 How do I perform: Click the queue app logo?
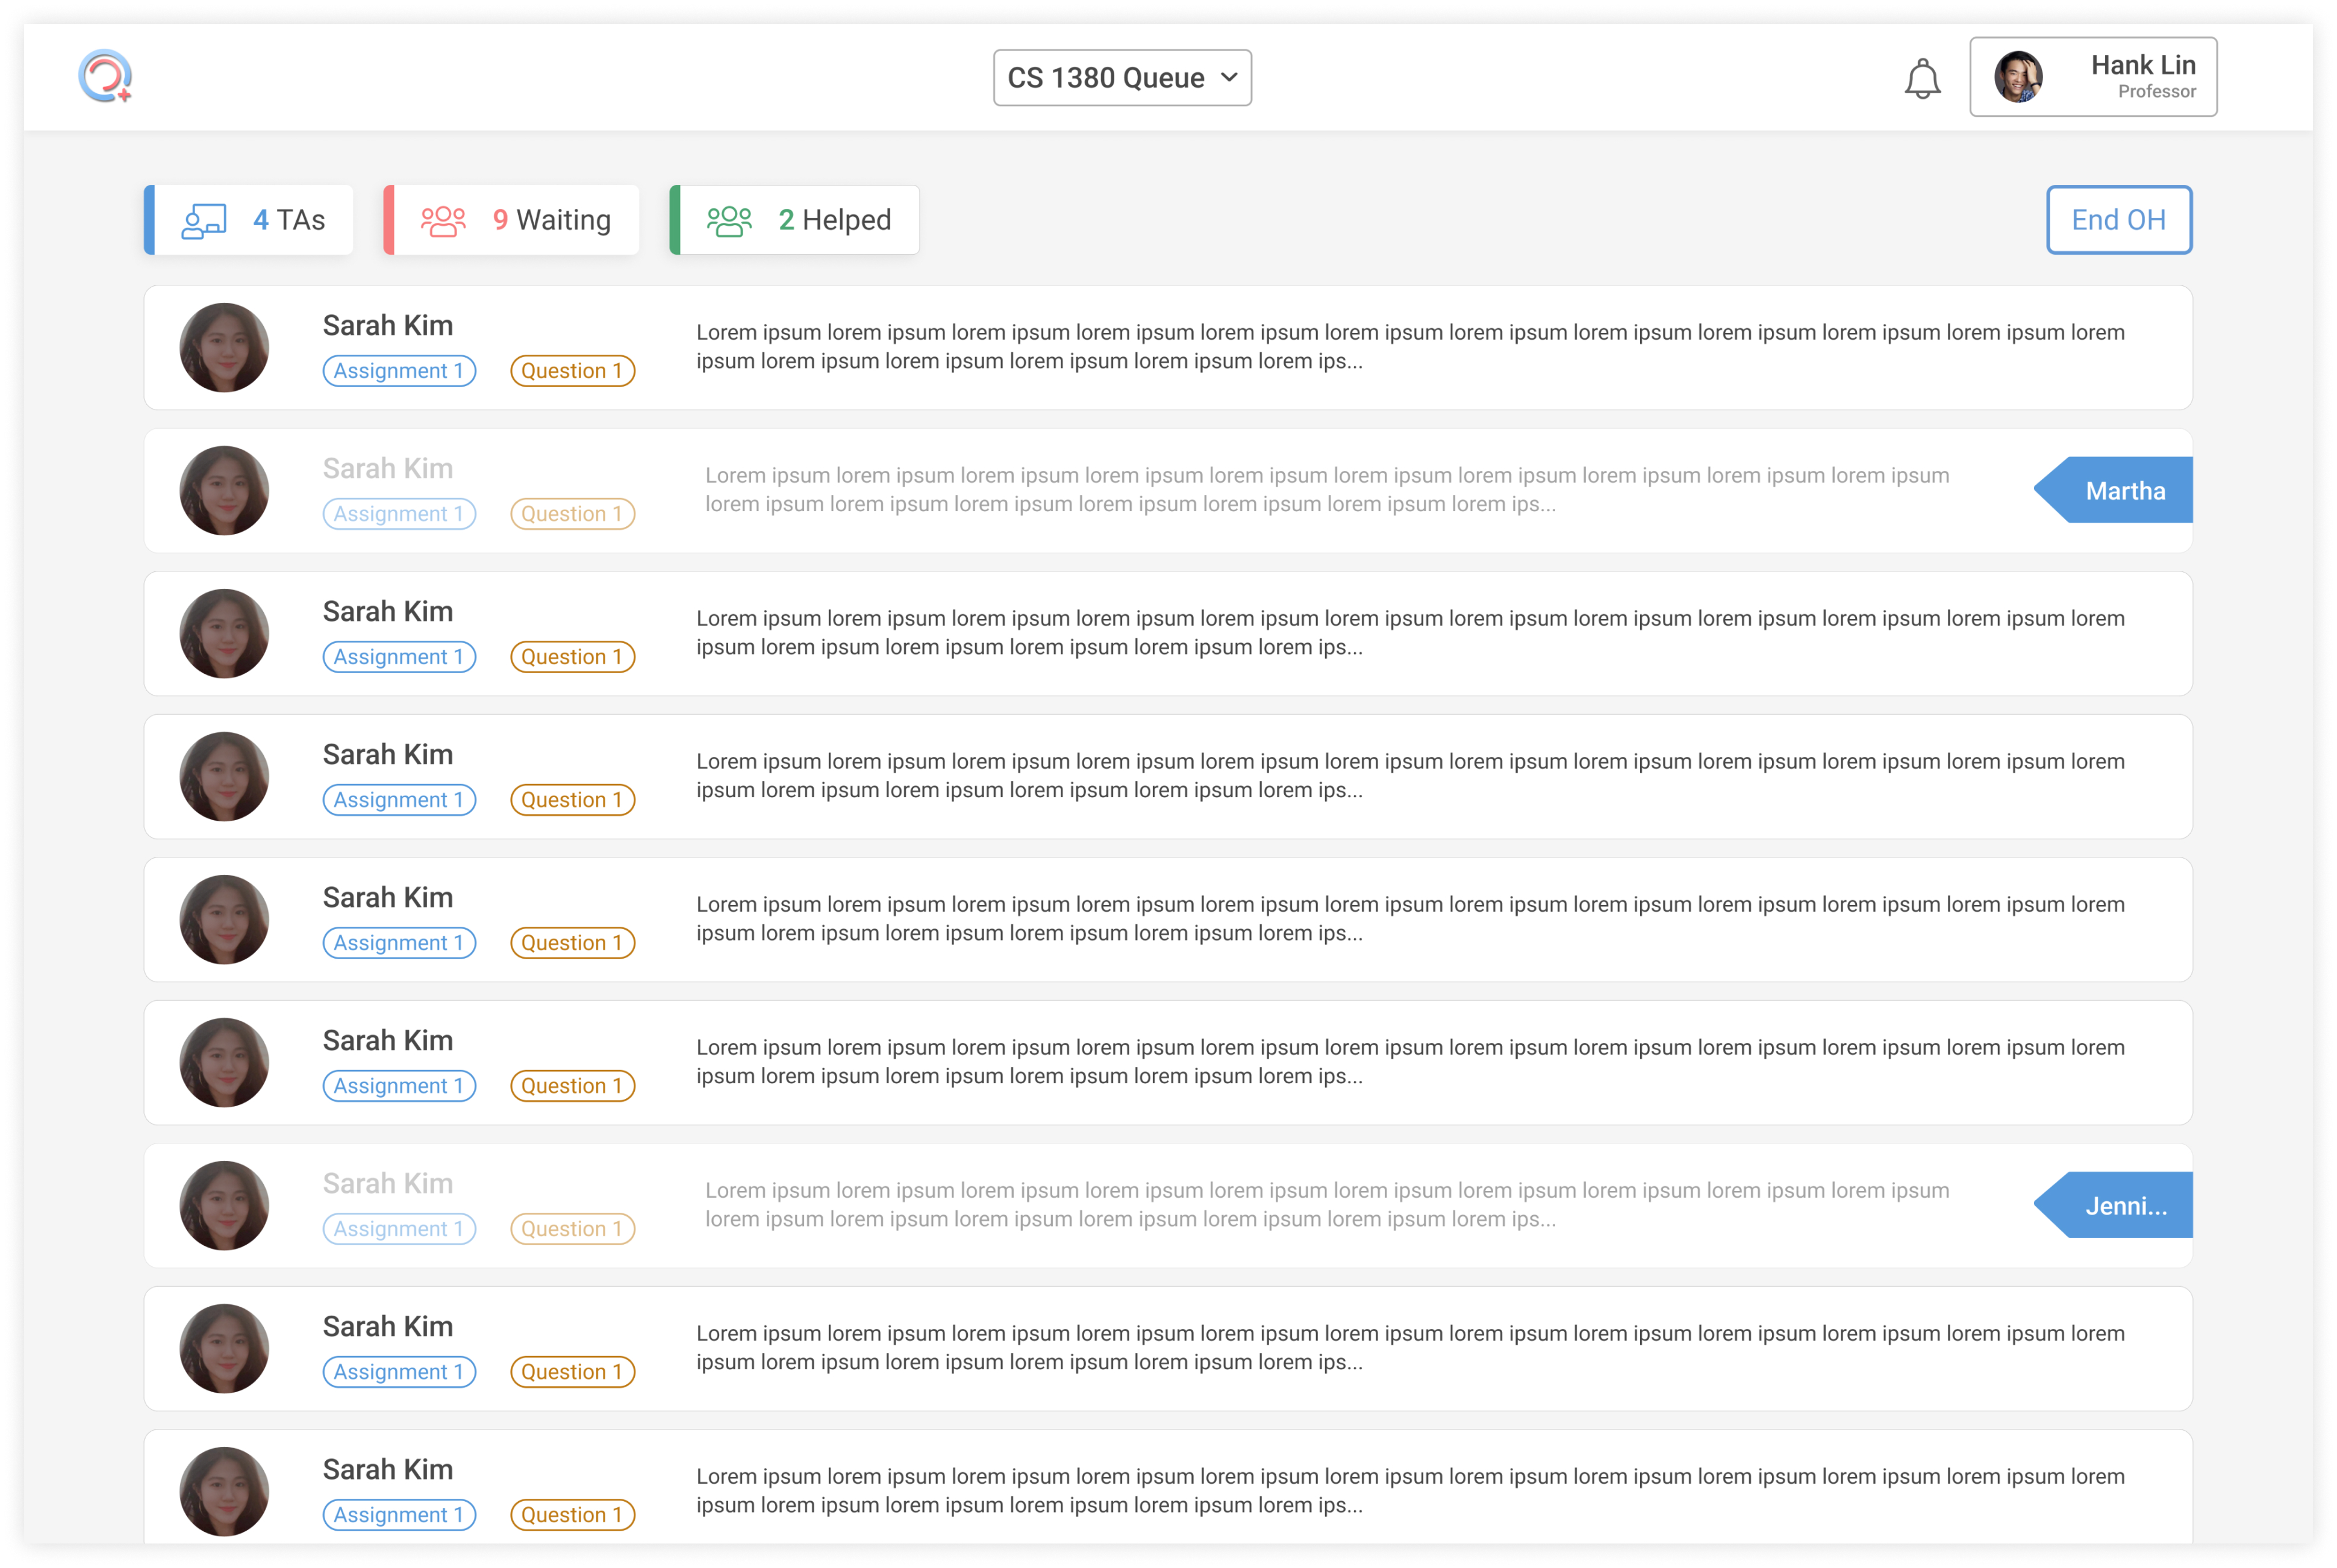pos(105,76)
